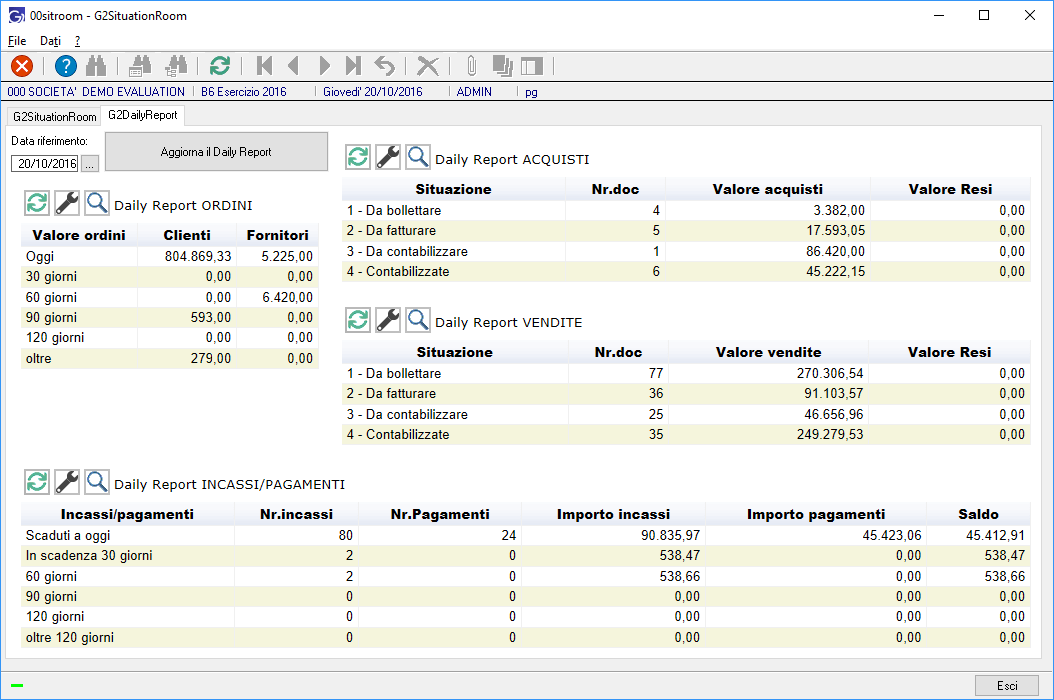The width and height of the screenshot is (1054, 700).
Task: Select the Oggi row in the orders table
Action: 170,256
